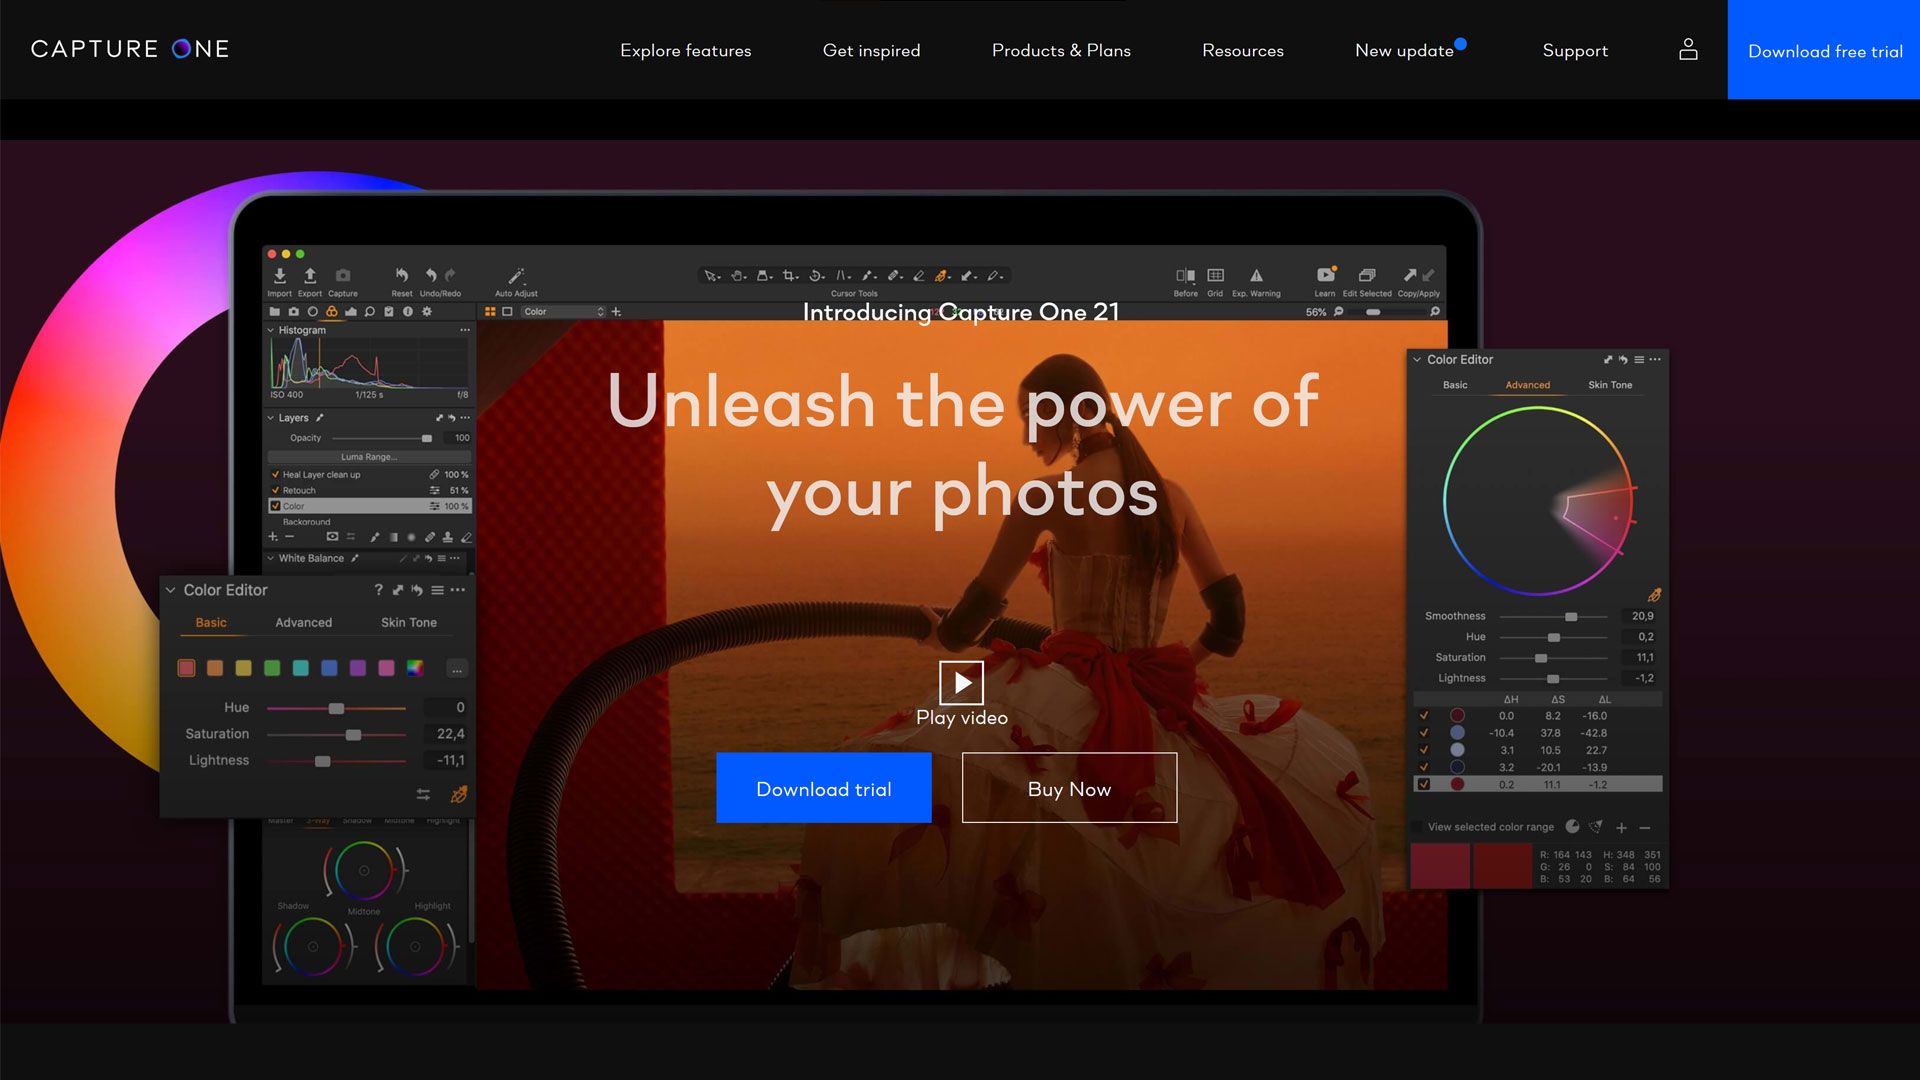Click the Learn icon in toolbar
Screen dimensions: 1920x1080
coord(1325,275)
